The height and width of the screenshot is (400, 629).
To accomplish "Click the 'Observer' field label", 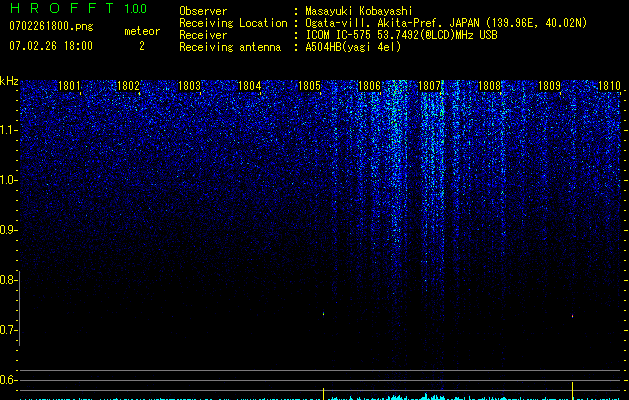I will click(203, 11).
